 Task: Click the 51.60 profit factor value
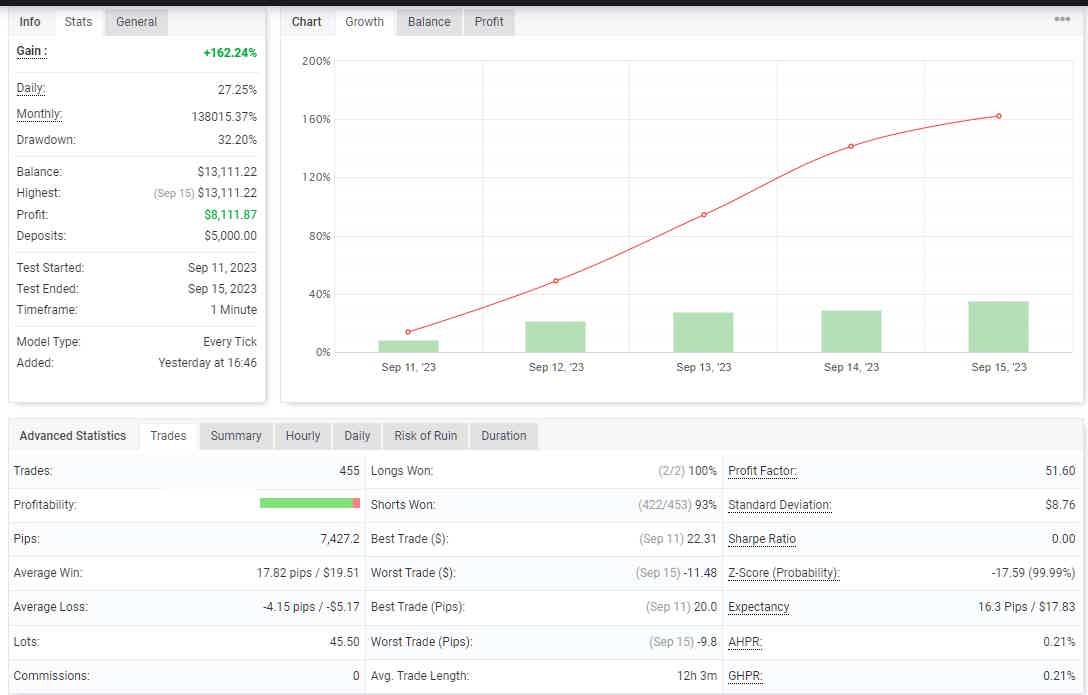(x=1060, y=471)
